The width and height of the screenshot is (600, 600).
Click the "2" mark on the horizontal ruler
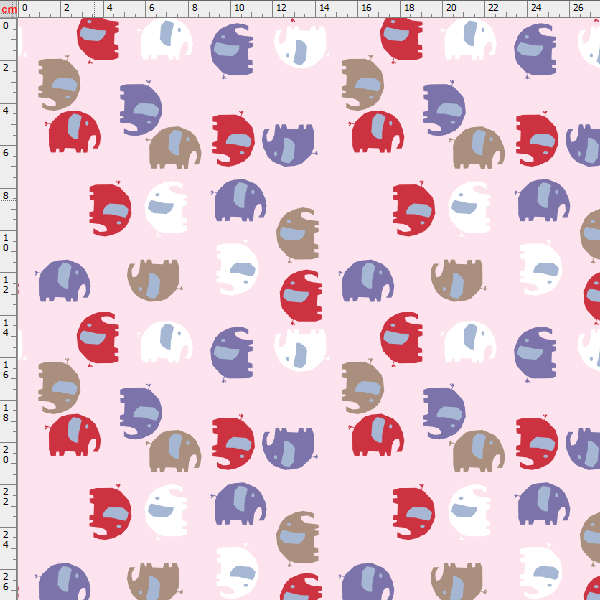pyautogui.click(x=67, y=8)
